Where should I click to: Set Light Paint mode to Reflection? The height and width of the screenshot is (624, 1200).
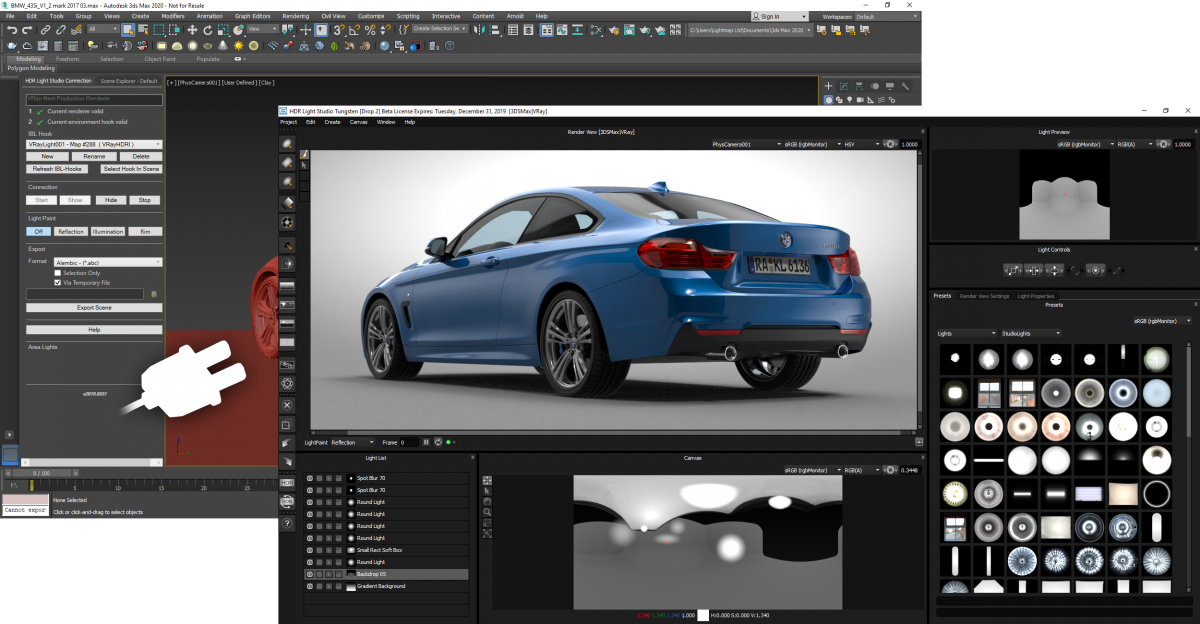point(71,231)
